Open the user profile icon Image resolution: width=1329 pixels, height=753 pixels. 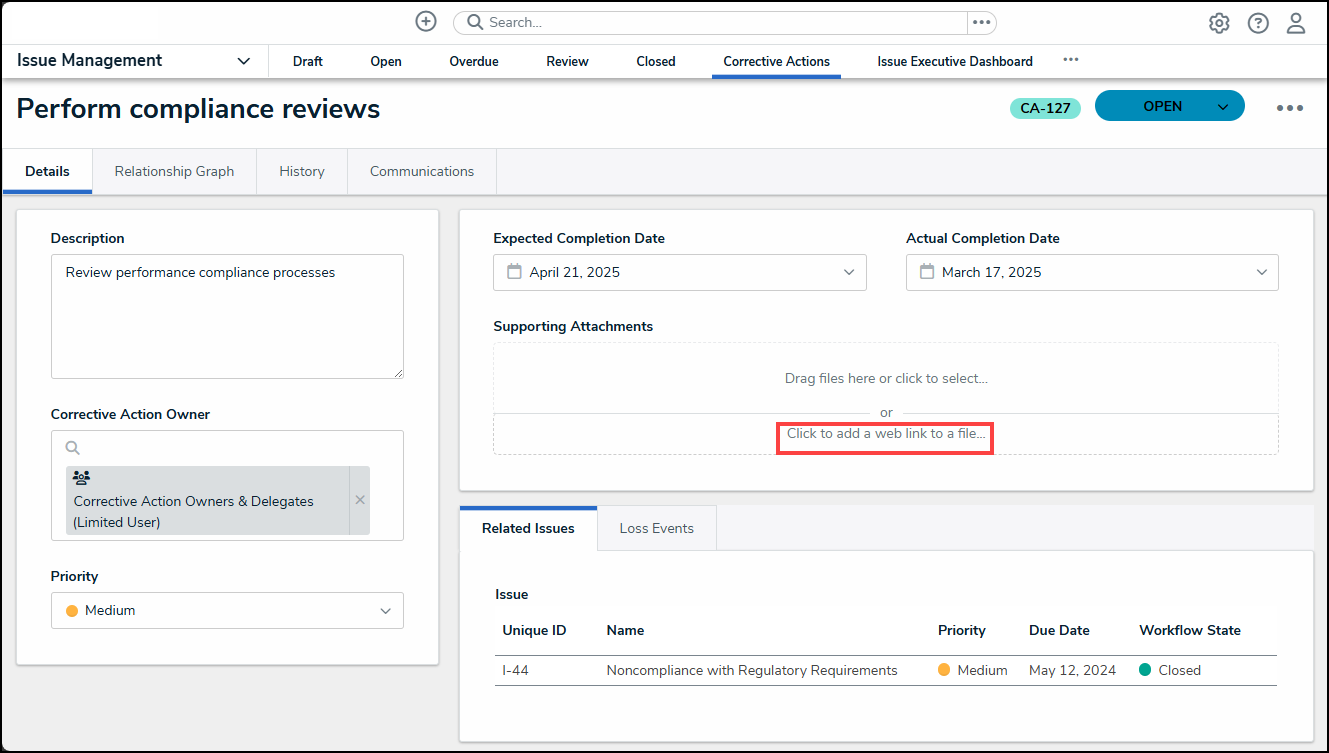click(1296, 23)
